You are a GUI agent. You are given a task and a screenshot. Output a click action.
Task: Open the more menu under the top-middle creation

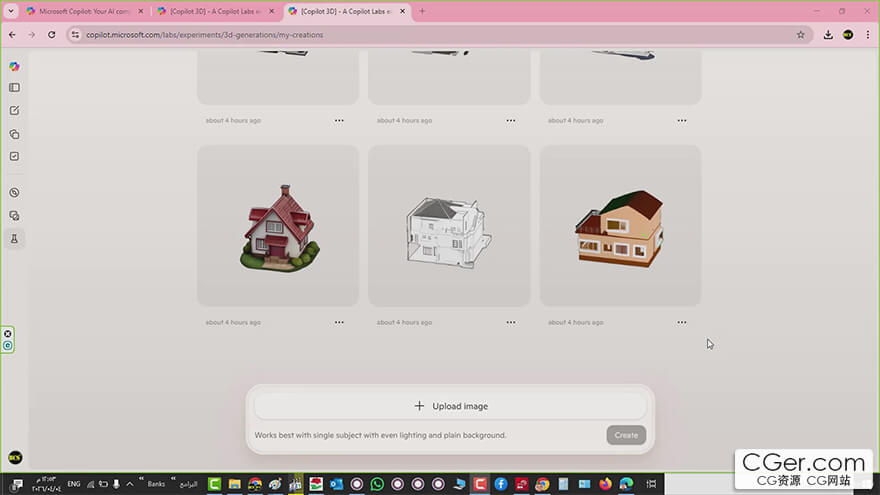[x=511, y=121]
